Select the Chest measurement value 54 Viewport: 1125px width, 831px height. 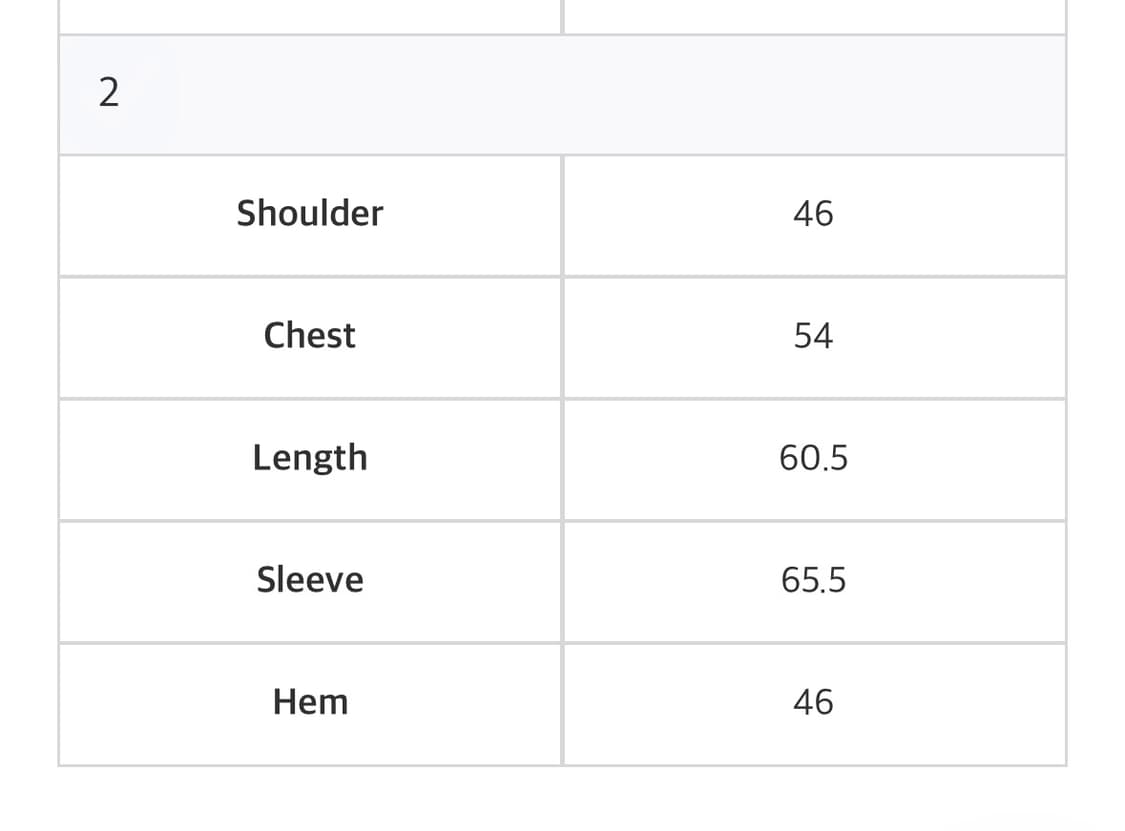coord(813,336)
